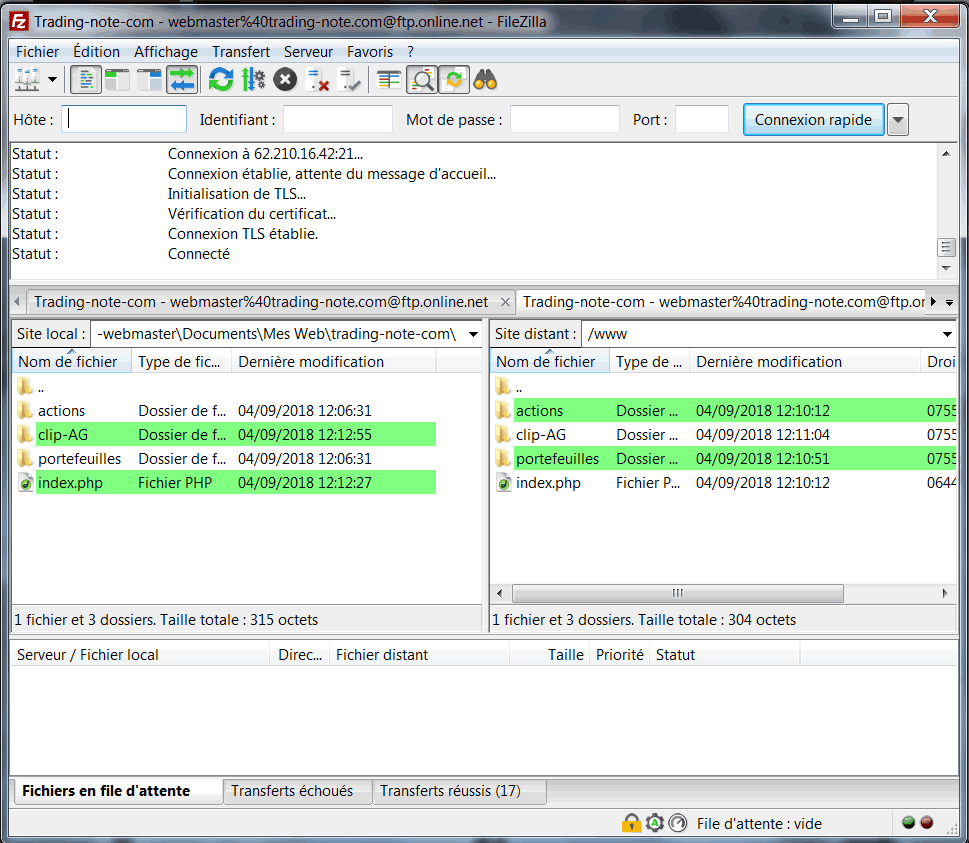Sort the queue by Statut column

[x=724, y=655]
